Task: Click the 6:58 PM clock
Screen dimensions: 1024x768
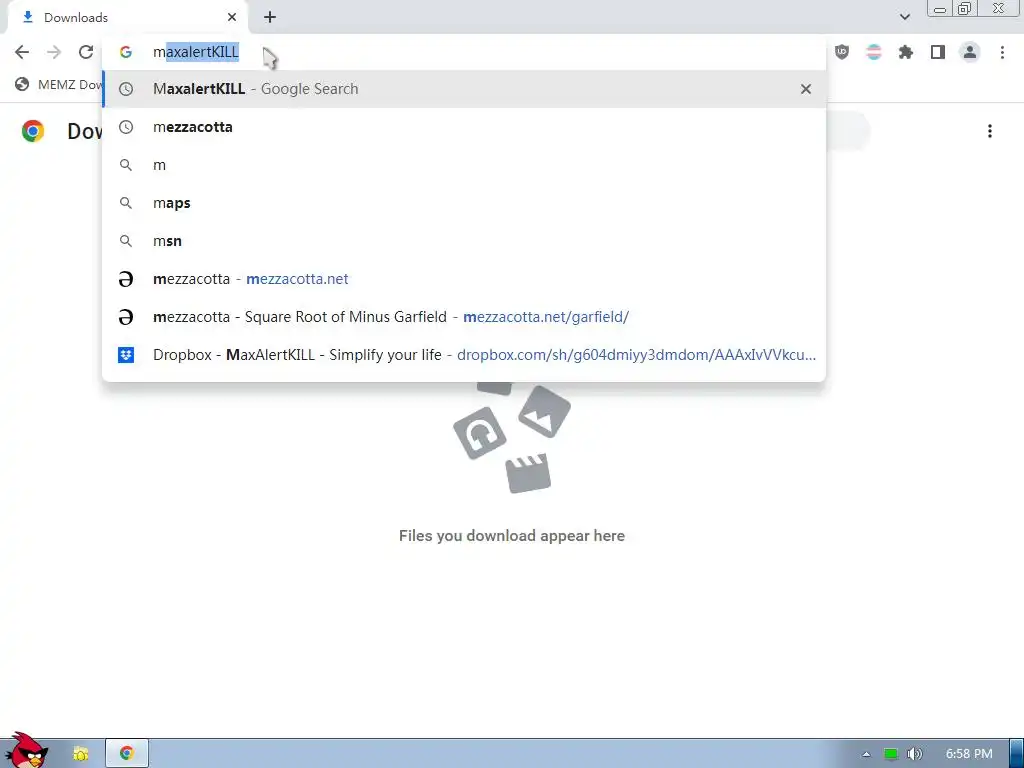Action: click(x=969, y=754)
